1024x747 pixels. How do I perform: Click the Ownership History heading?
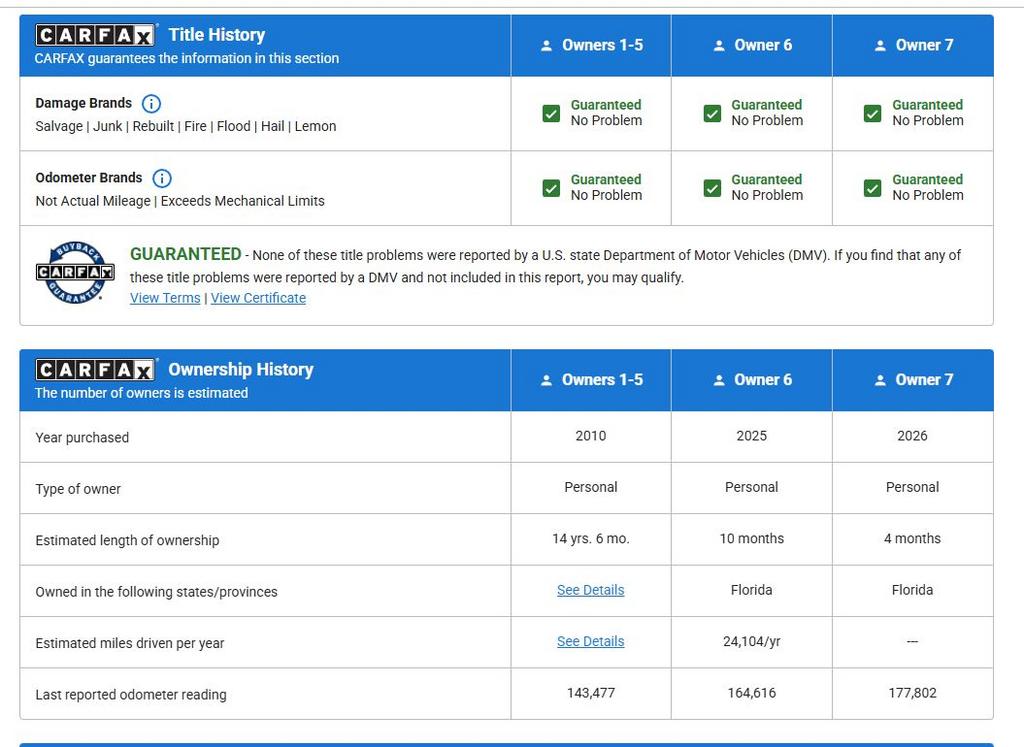[241, 370]
